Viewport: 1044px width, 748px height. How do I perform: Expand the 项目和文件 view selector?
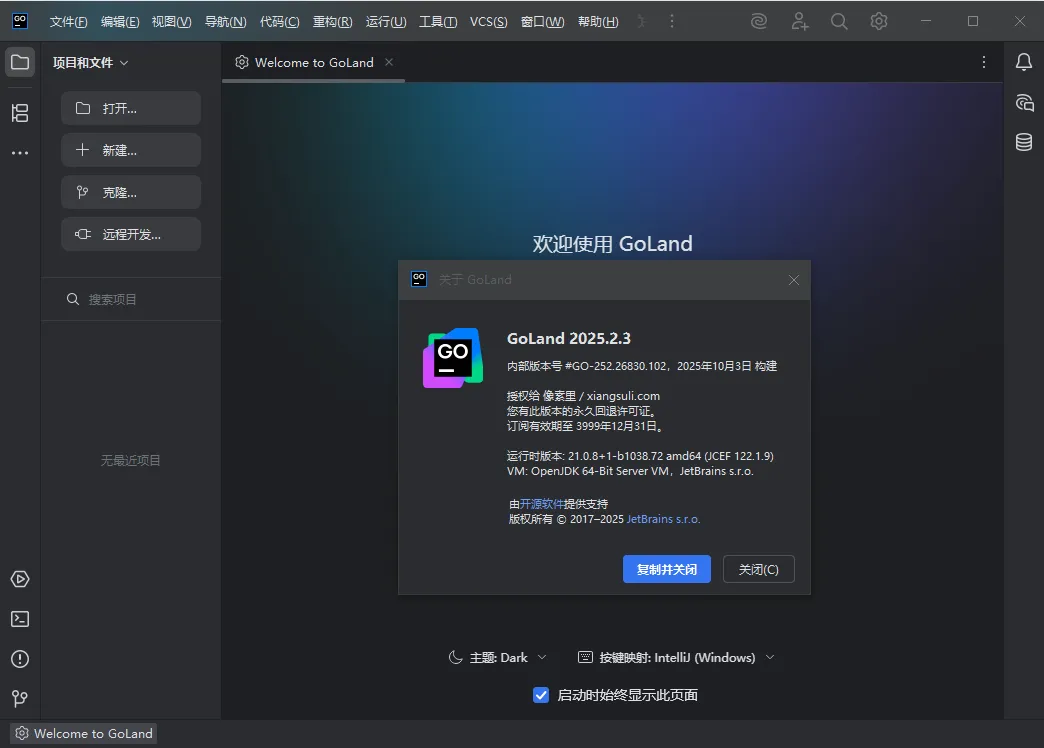[x=90, y=62]
